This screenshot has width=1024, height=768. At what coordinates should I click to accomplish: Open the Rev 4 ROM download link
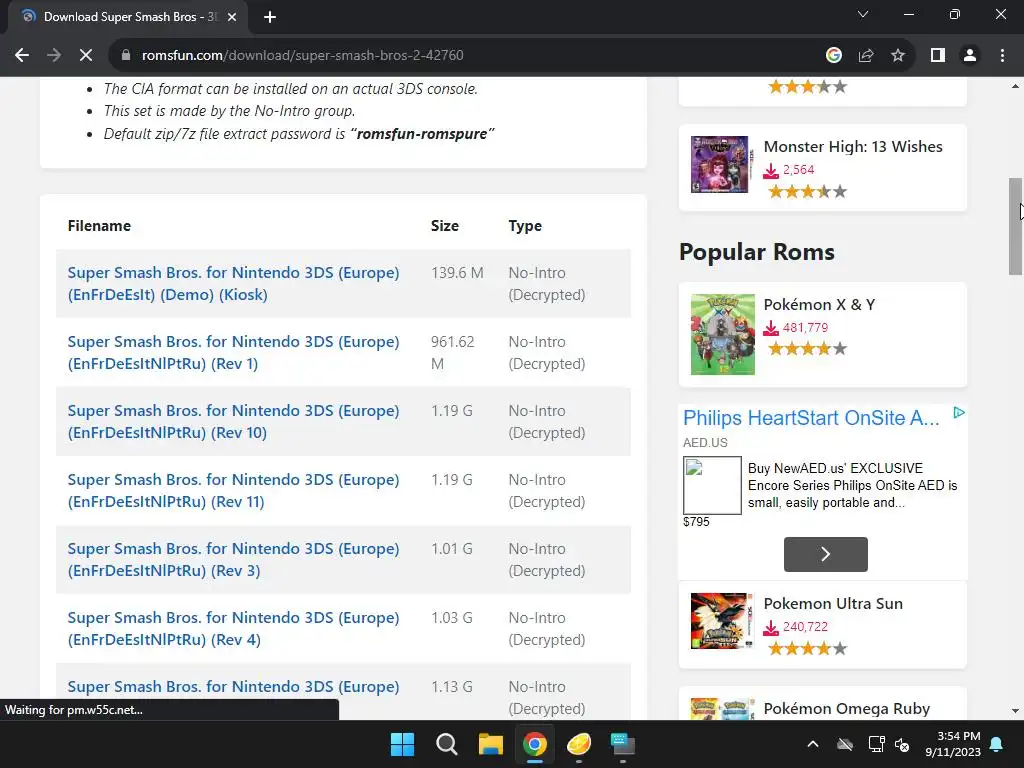233,629
